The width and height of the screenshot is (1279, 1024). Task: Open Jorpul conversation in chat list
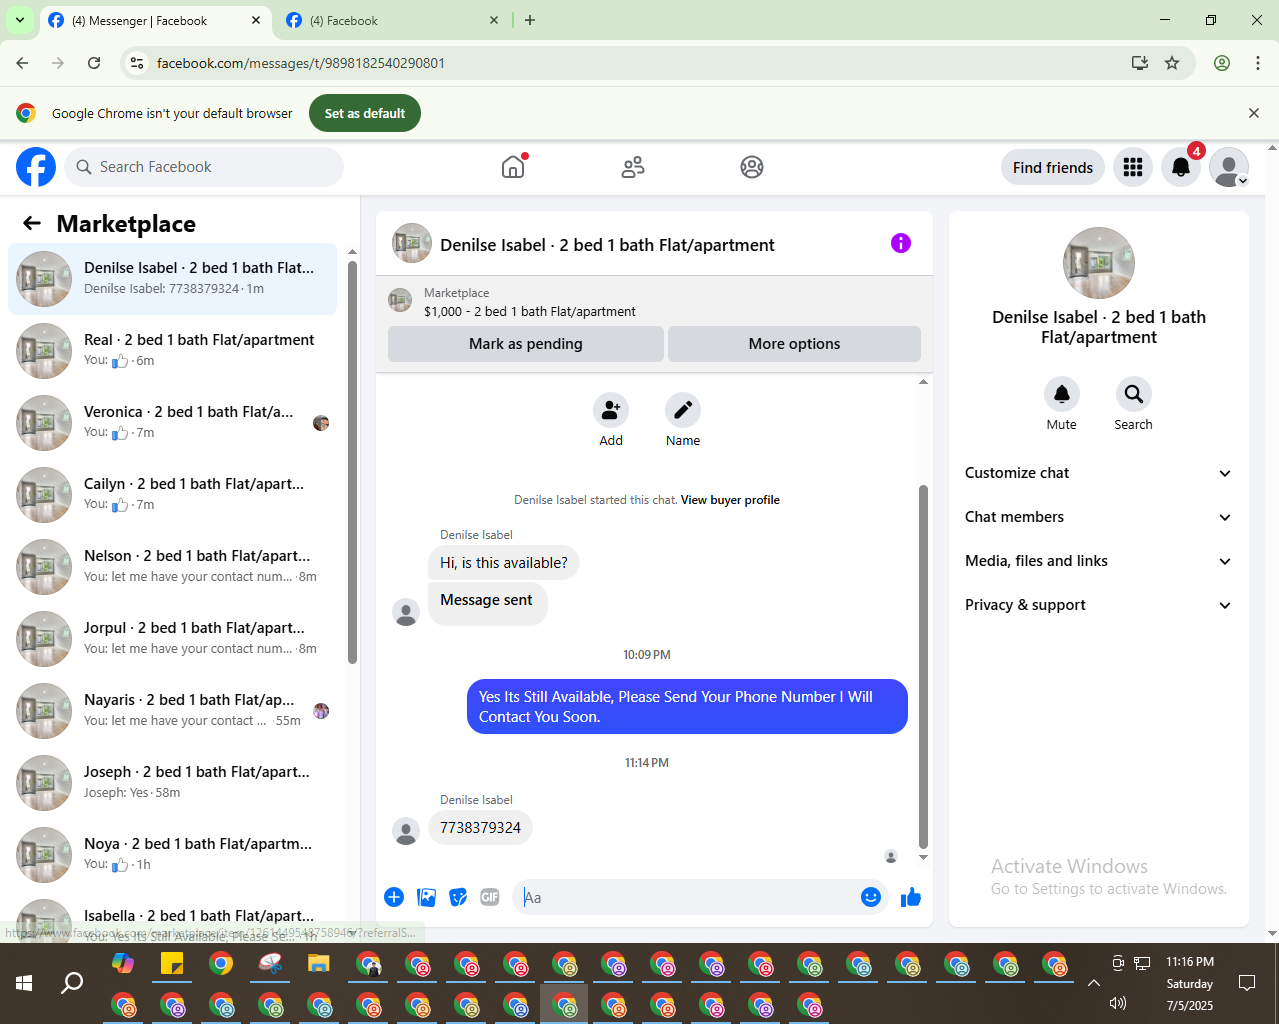pyautogui.click(x=173, y=639)
